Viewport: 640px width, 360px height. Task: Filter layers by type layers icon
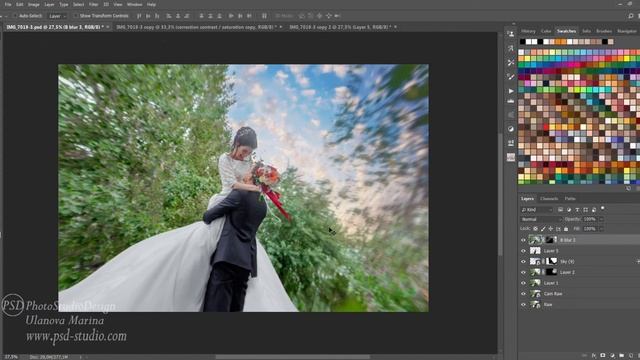(577, 210)
